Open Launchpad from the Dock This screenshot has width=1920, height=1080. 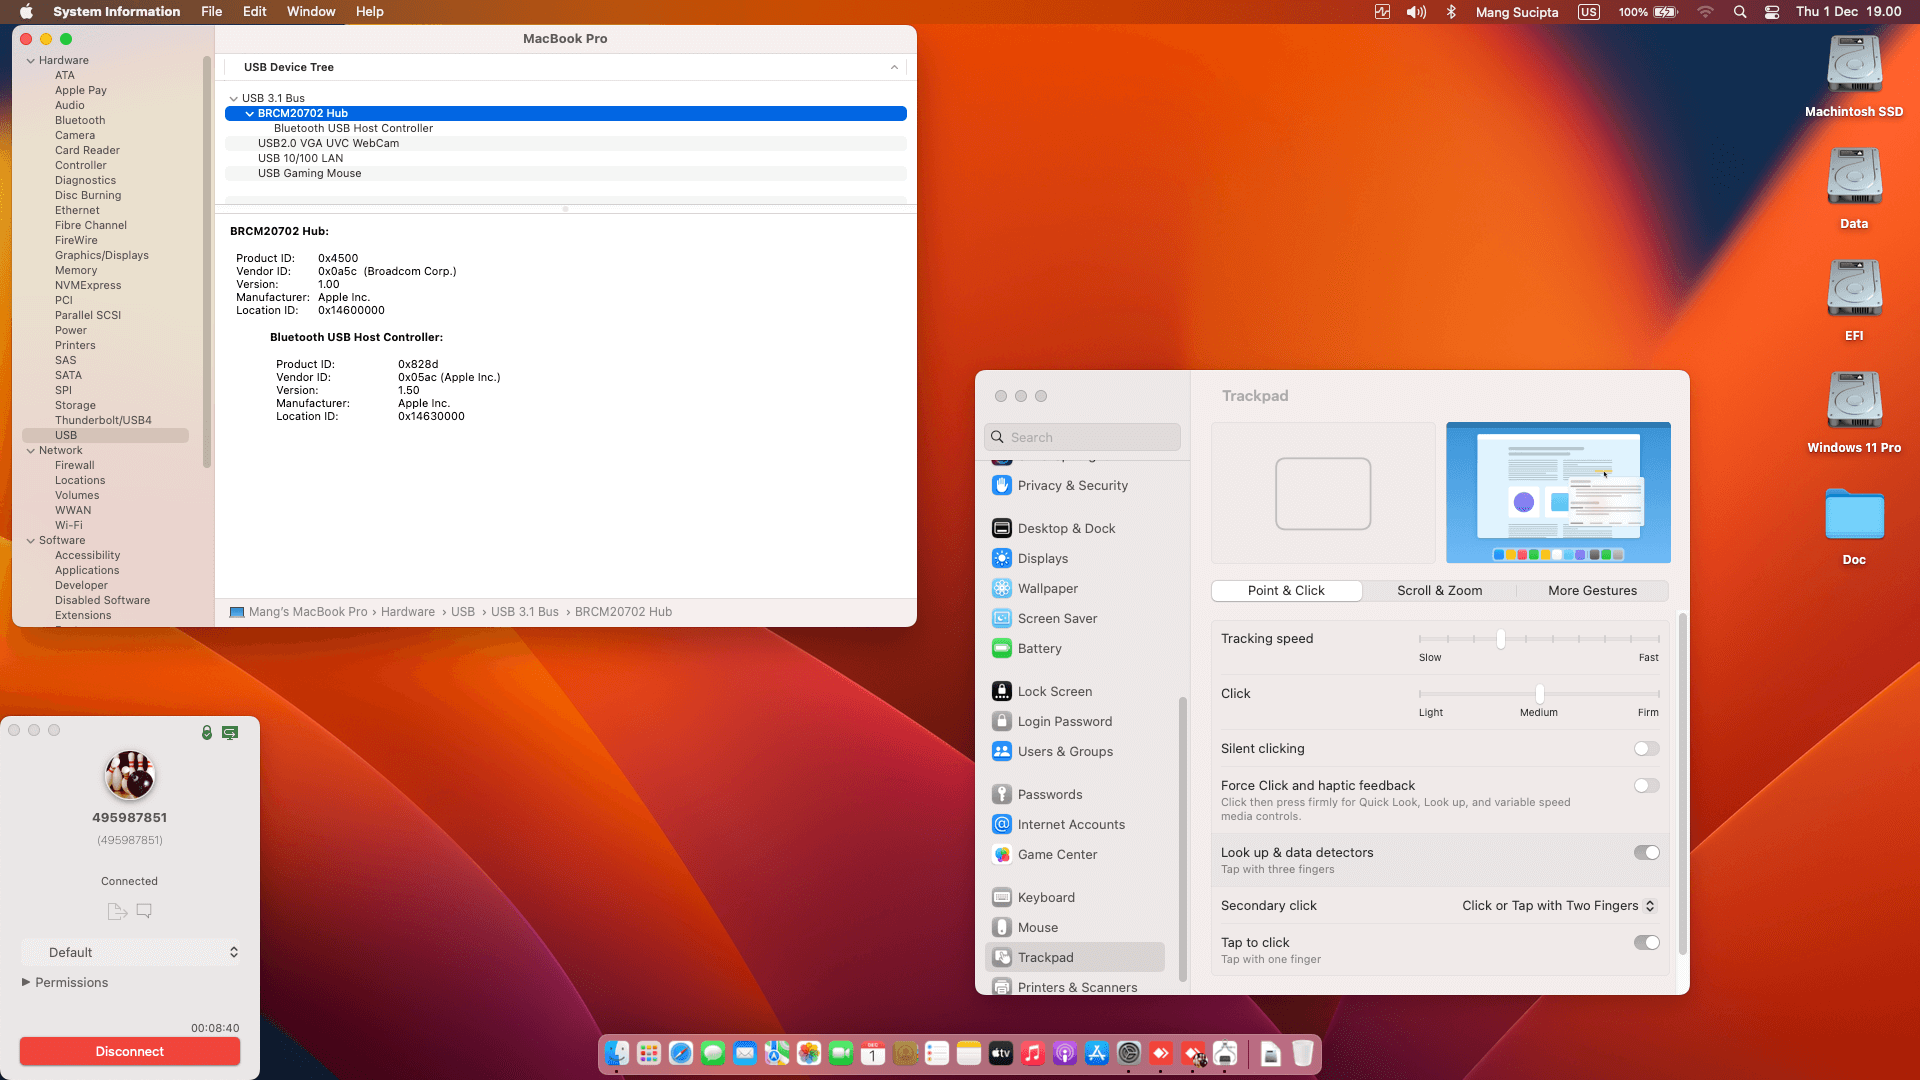pos(649,1053)
